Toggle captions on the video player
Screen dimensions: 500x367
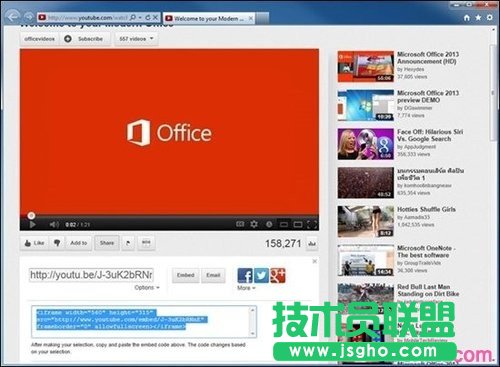click(x=240, y=224)
